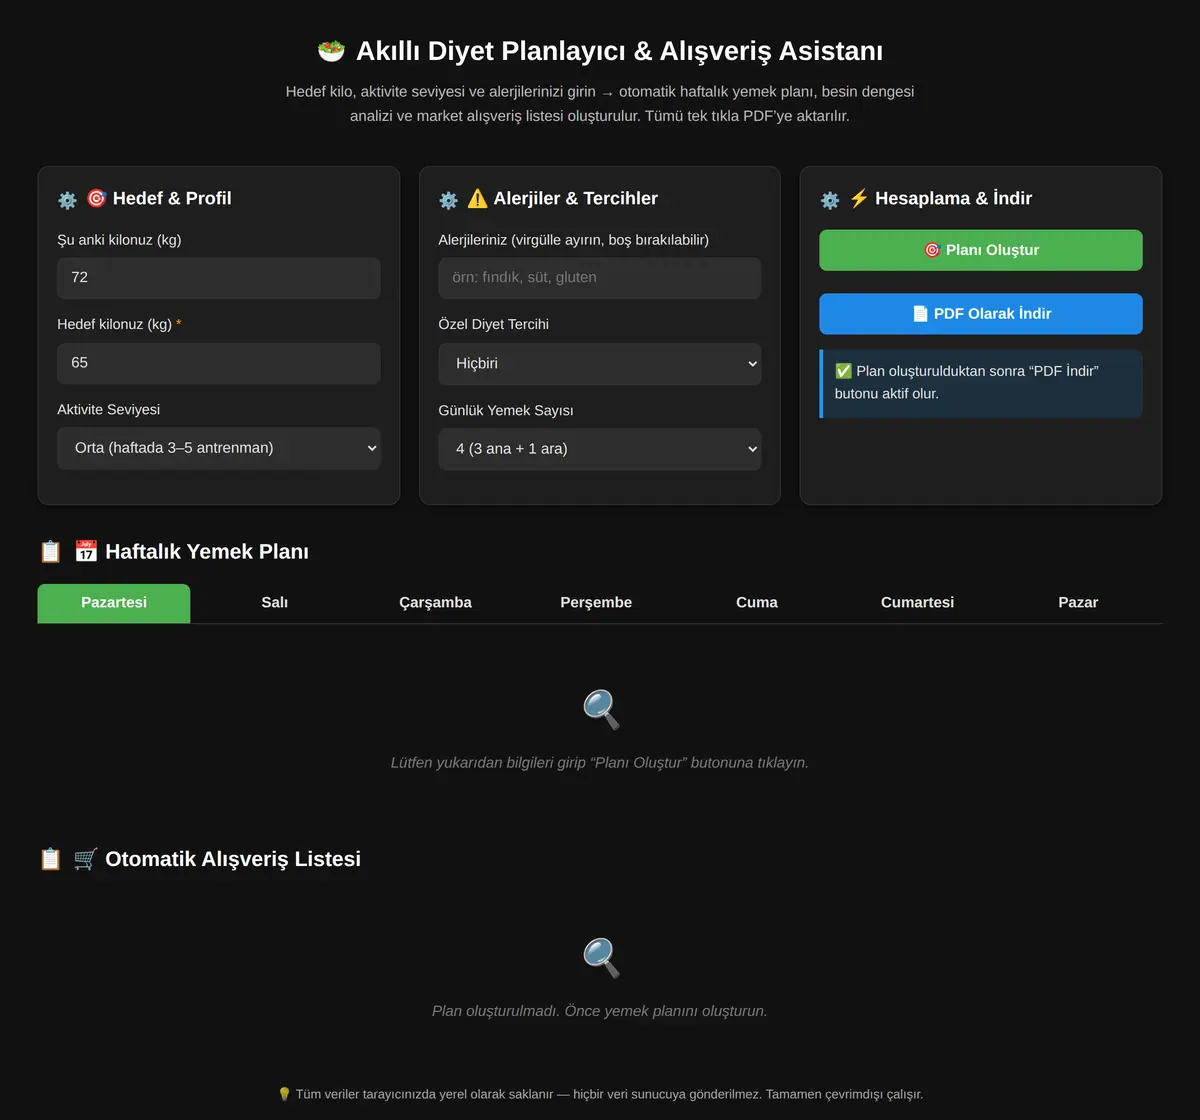Click the green checkmark icon in the info box
Screen dimensions: 1200x1120
pyautogui.click(x=844, y=371)
